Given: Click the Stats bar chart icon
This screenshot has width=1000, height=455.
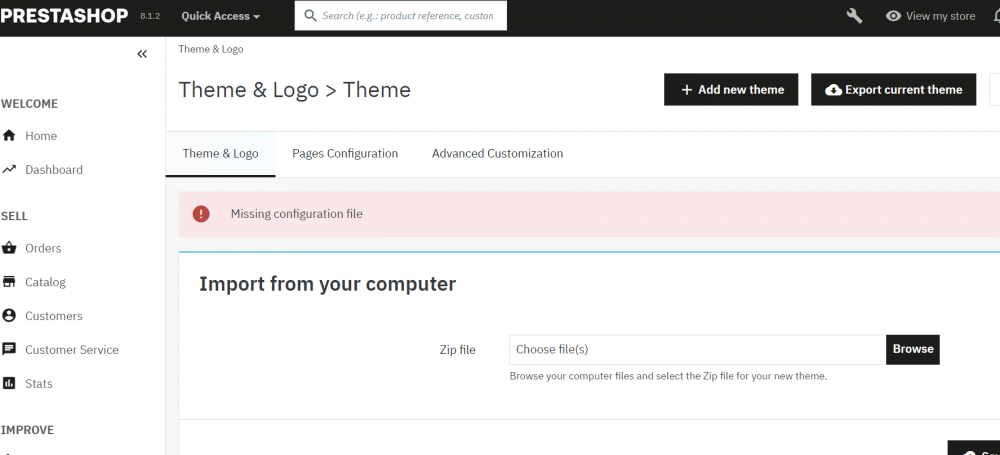Looking at the screenshot, I should [x=9, y=383].
